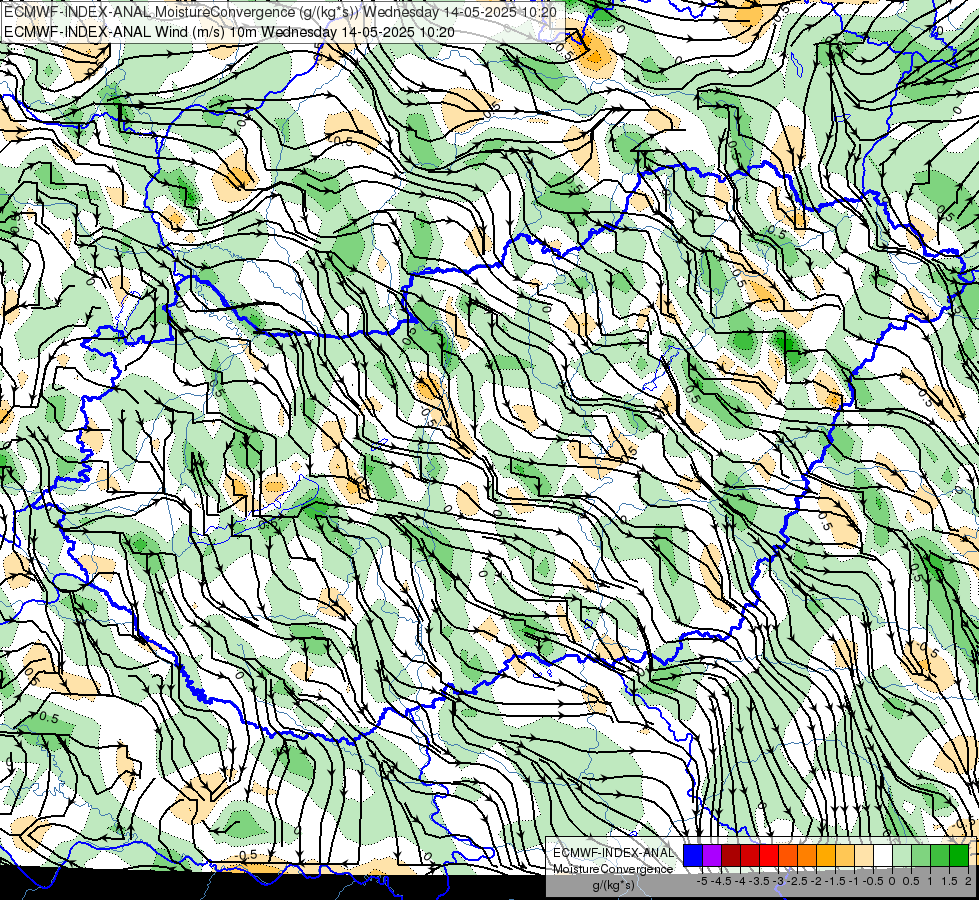The image size is (979, 900).
Task: Click the 2 tick label on legend scale
Action: pyautogui.click(x=968, y=881)
